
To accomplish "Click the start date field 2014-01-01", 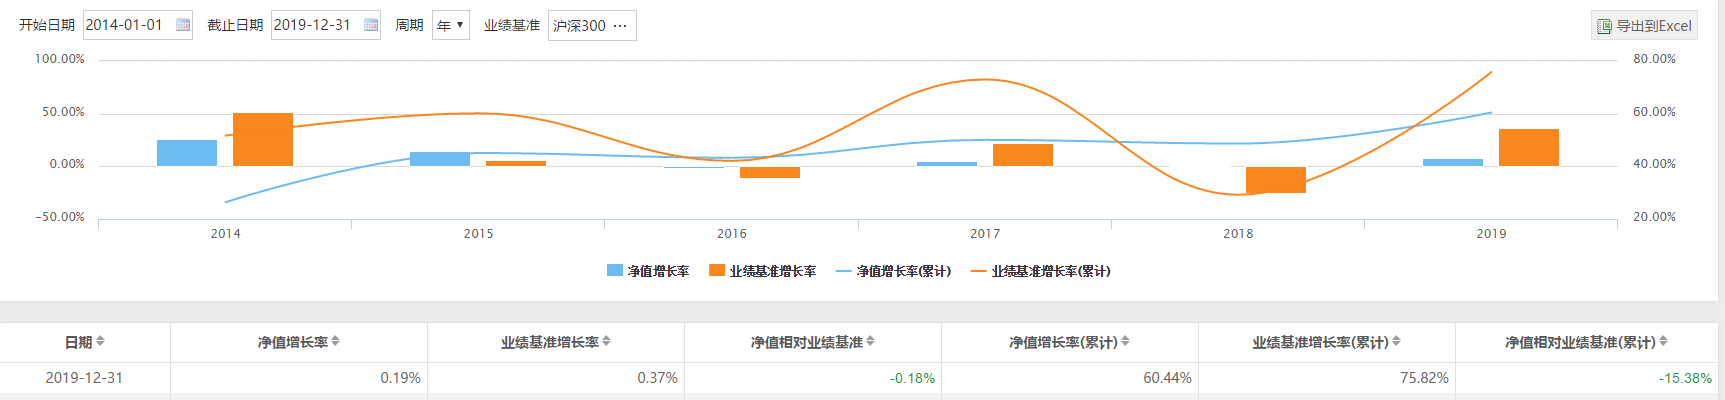I will (x=137, y=25).
